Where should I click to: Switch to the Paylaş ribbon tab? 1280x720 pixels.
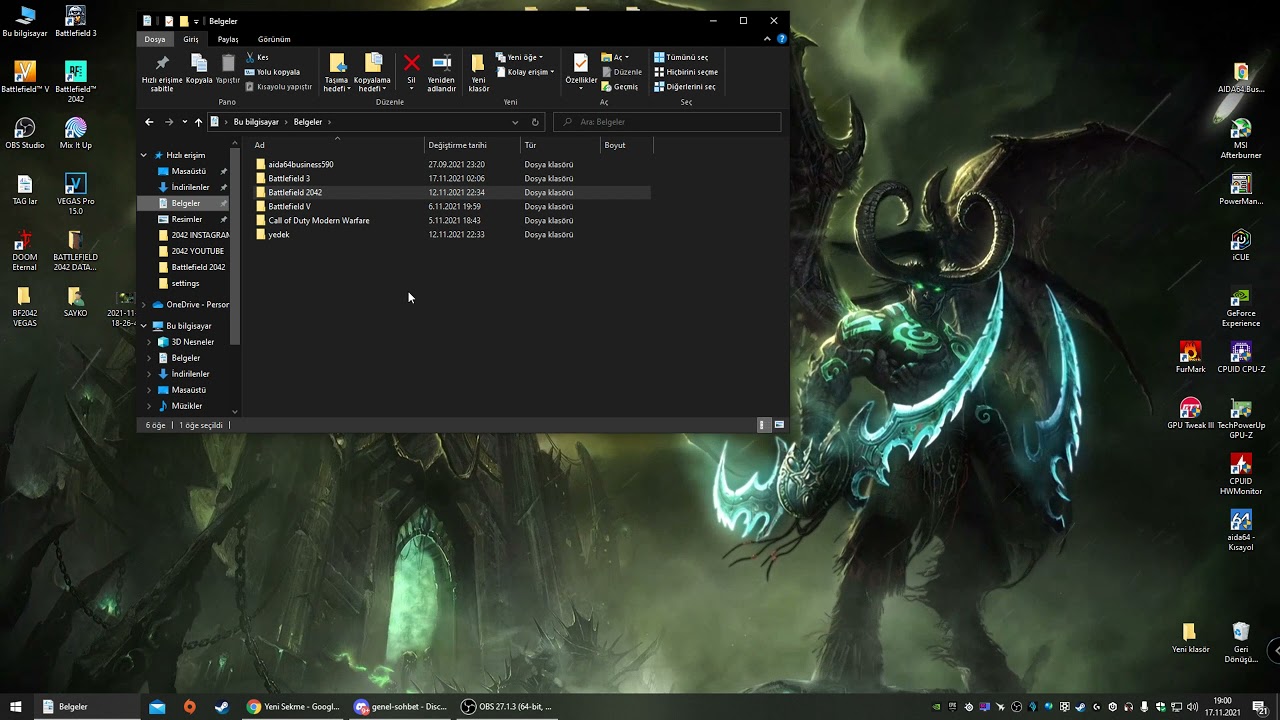coord(228,39)
